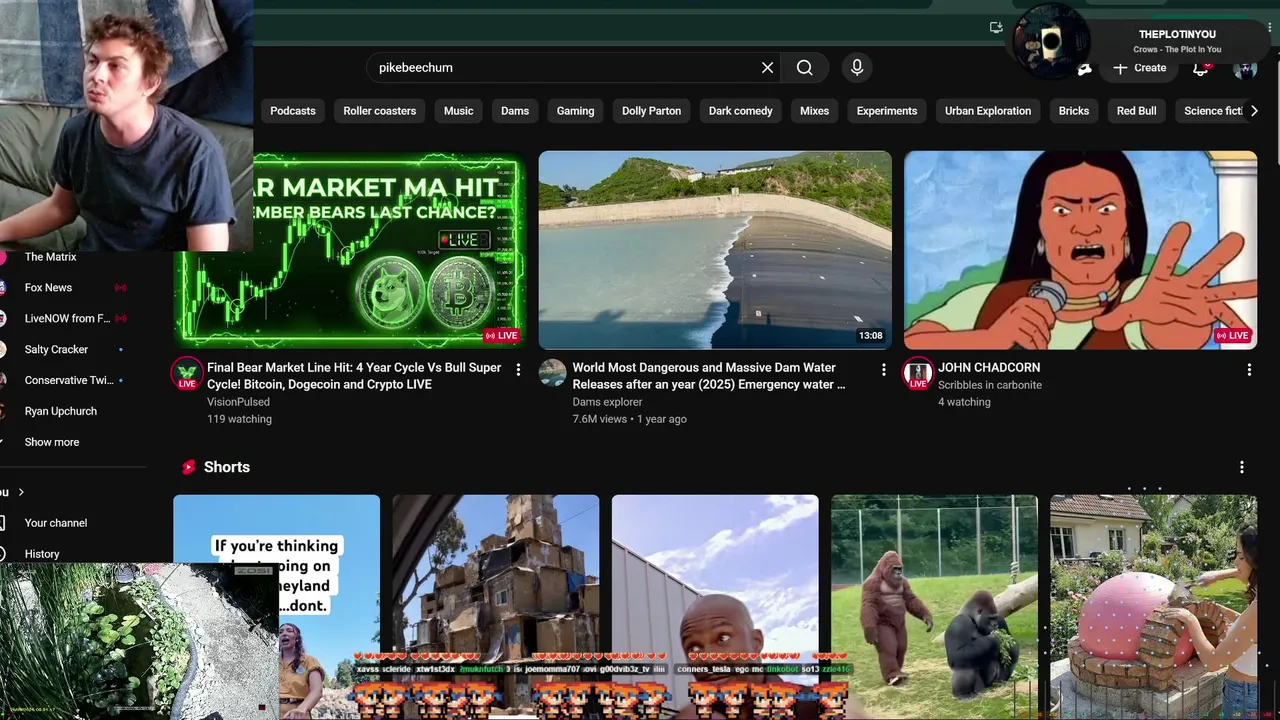Filter the feed by Dark comedy
The image size is (1280, 720).
(x=741, y=111)
